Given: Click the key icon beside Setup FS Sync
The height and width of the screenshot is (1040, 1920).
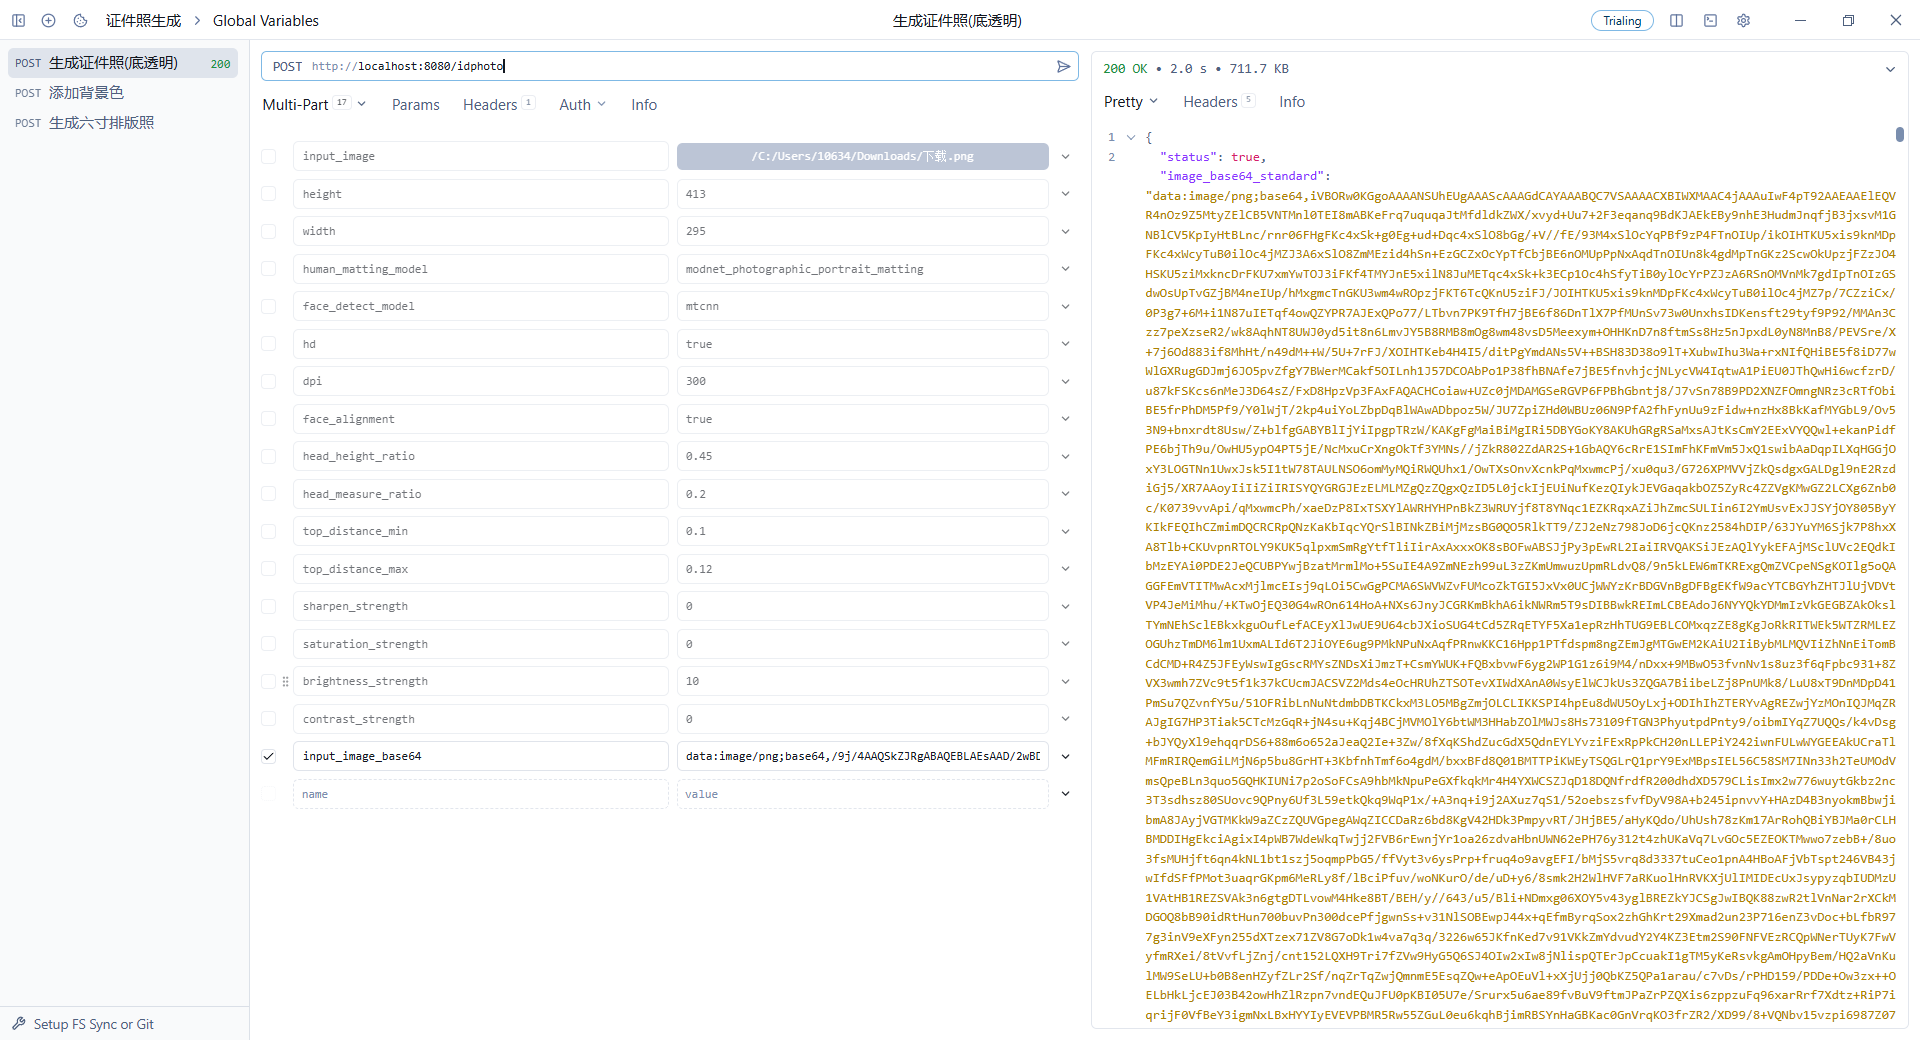Looking at the screenshot, I should pos(19,1024).
